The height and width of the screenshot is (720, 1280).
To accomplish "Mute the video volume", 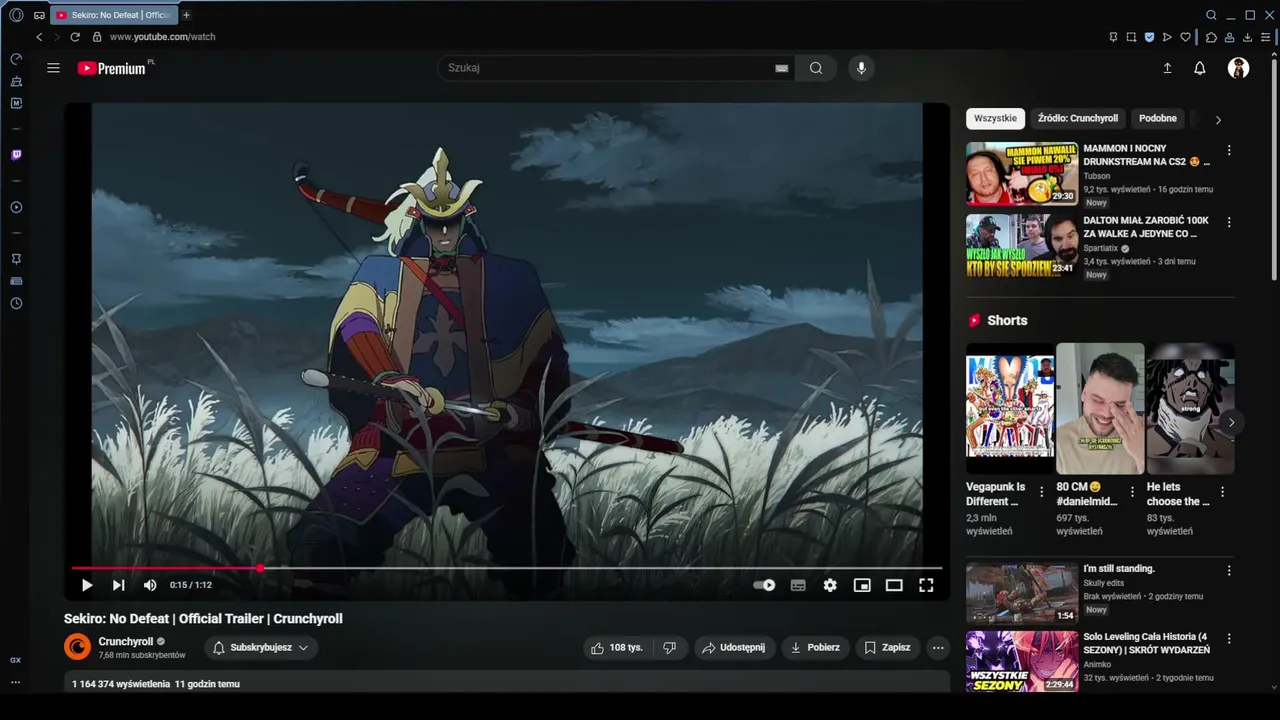I will click(x=150, y=585).
